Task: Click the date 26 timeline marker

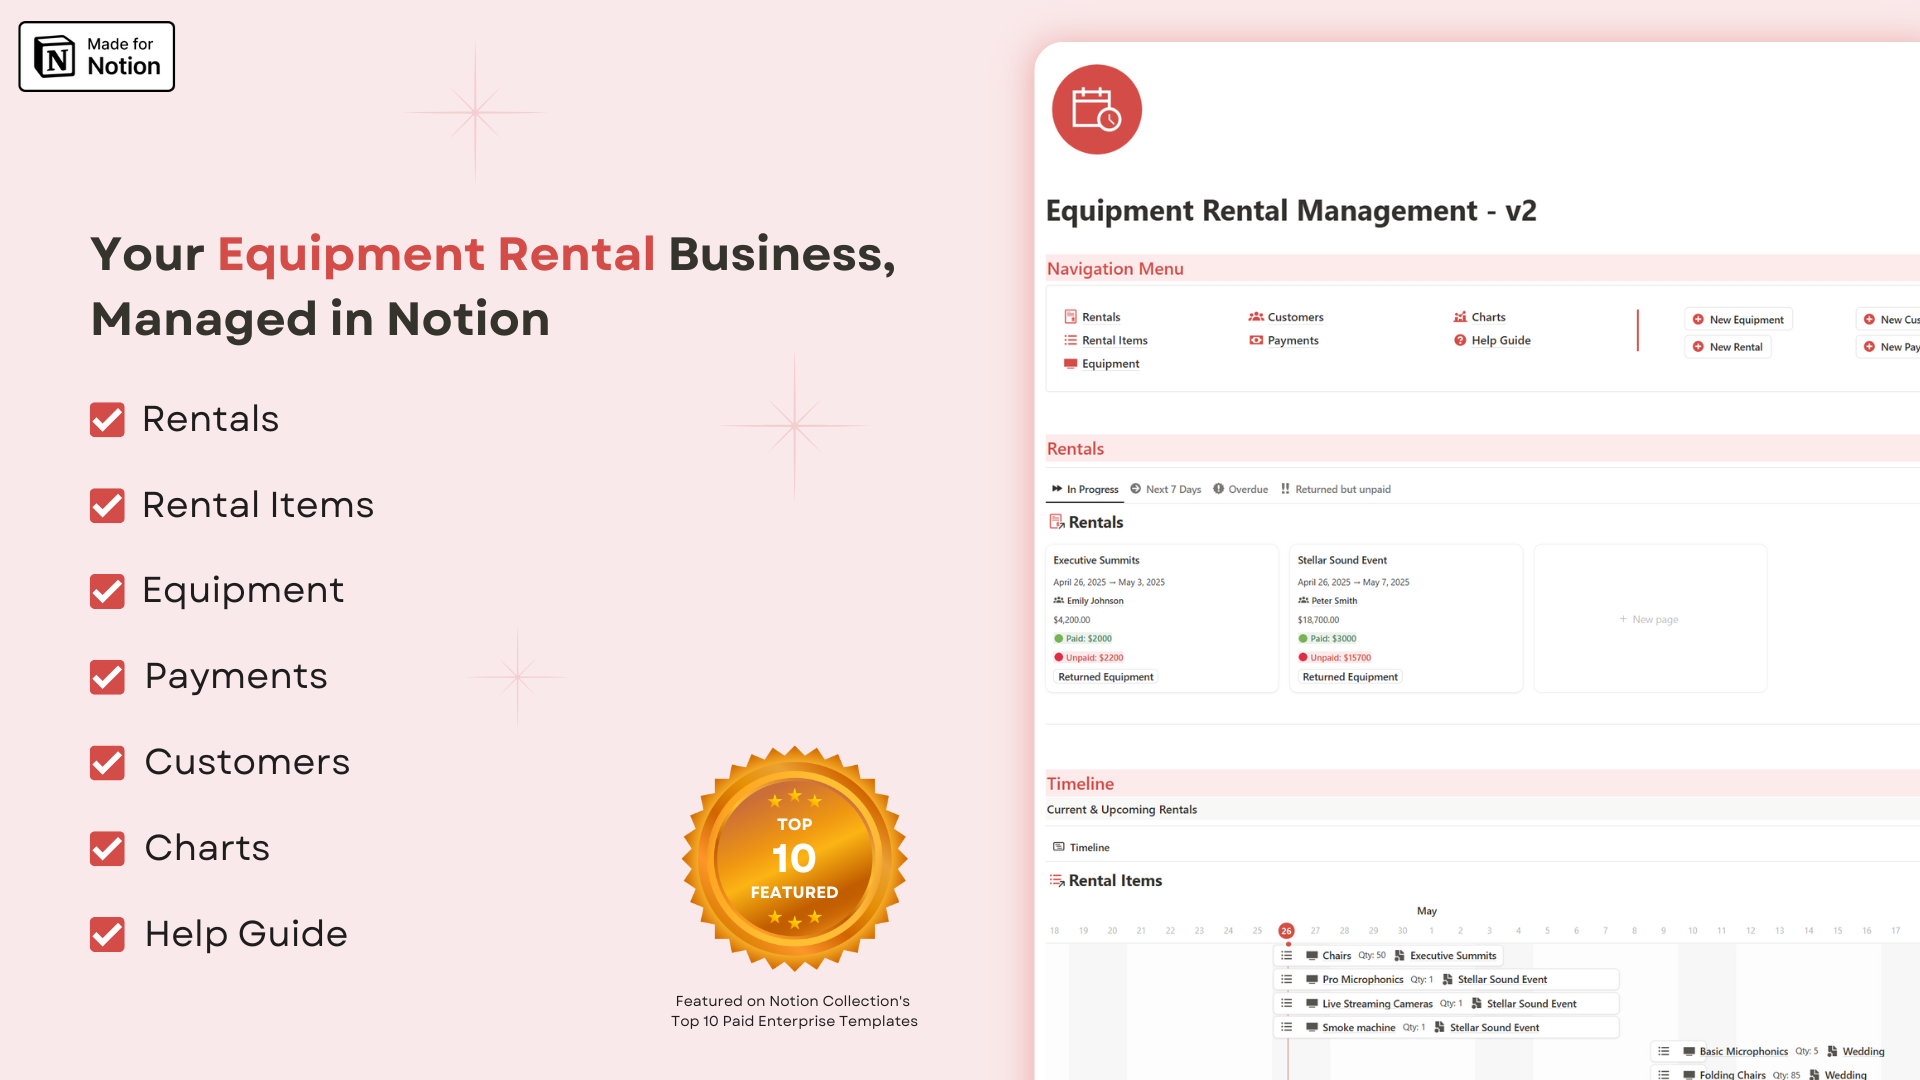Action: pyautogui.click(x=1286, y=931)
